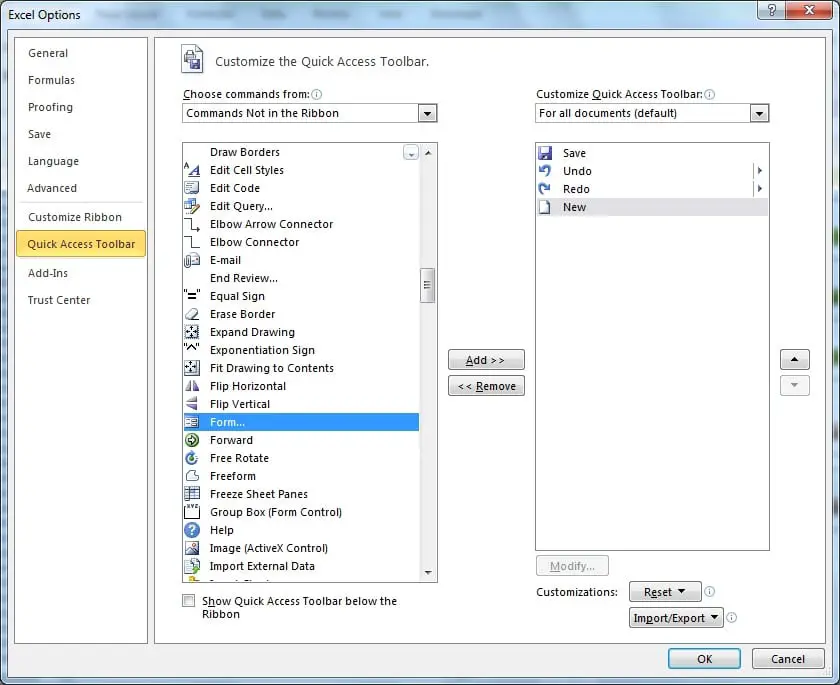Click the Import External Data icon
Screen dimensions: 840x685
coord(192,566)
